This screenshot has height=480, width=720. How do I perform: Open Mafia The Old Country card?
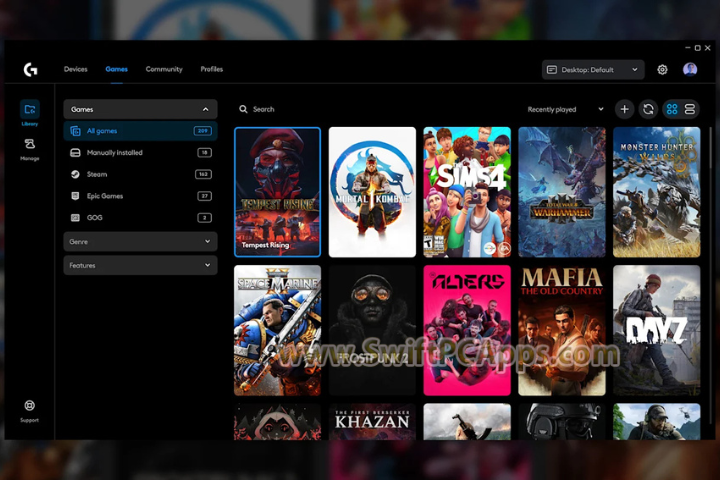562,330
